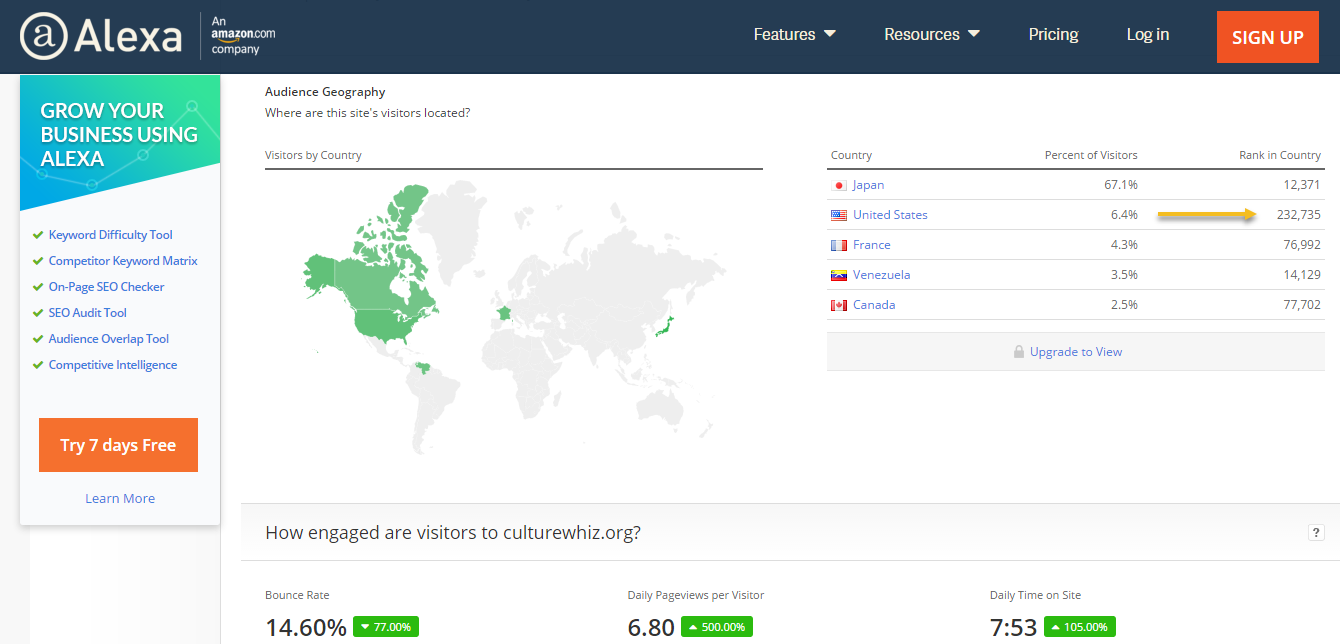This screenshot has width=1340, height=644.
Task: Click the Rank in Country column header
Action: pyautogui.click(x=1280, y=155)
